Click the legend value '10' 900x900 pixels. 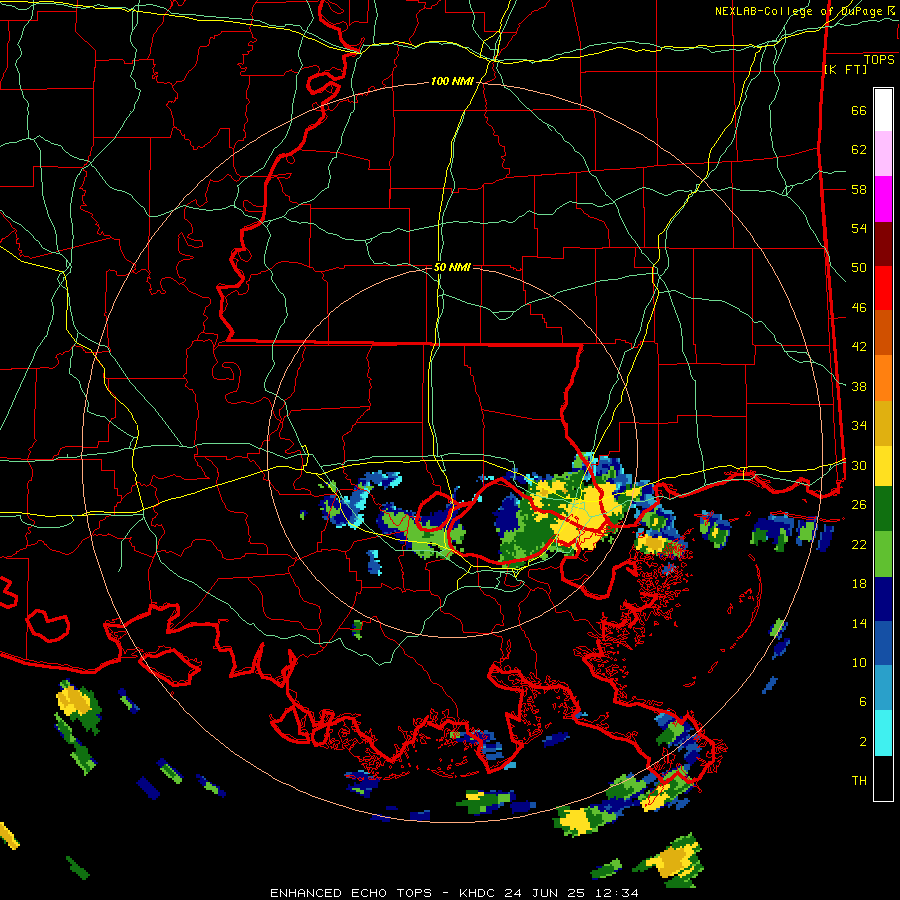tap(859, 662)
